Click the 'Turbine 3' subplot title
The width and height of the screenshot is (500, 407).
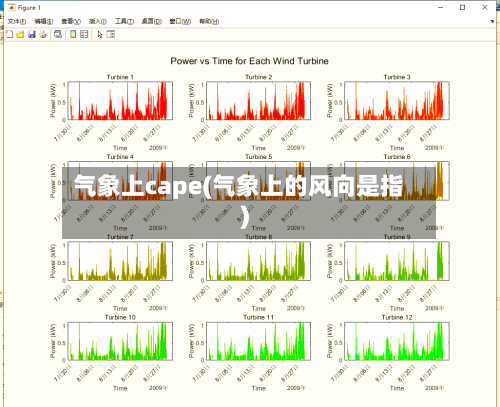coord(397,77)
